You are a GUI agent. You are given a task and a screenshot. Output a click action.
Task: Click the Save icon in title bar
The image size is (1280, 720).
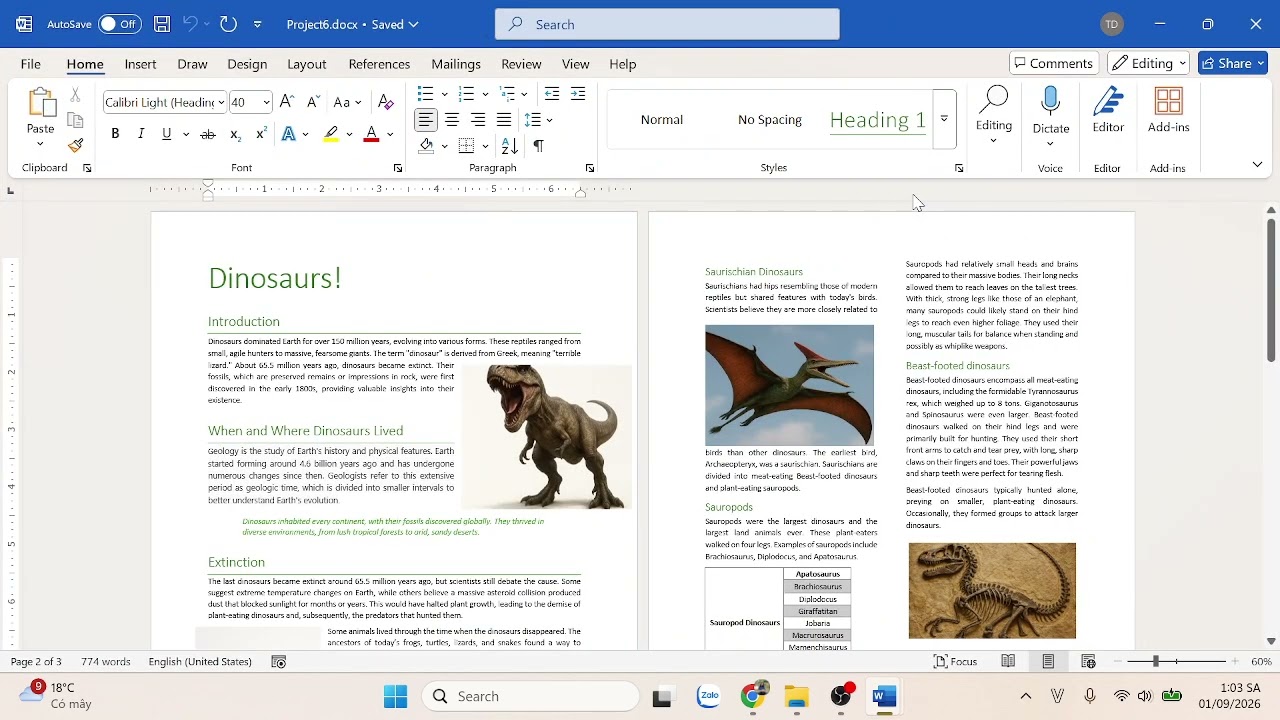[162, 24]
